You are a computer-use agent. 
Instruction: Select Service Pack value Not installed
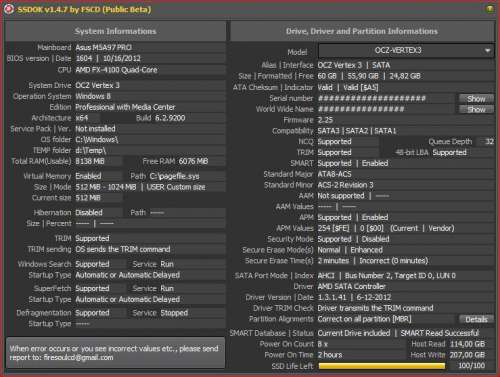point(95,129)
